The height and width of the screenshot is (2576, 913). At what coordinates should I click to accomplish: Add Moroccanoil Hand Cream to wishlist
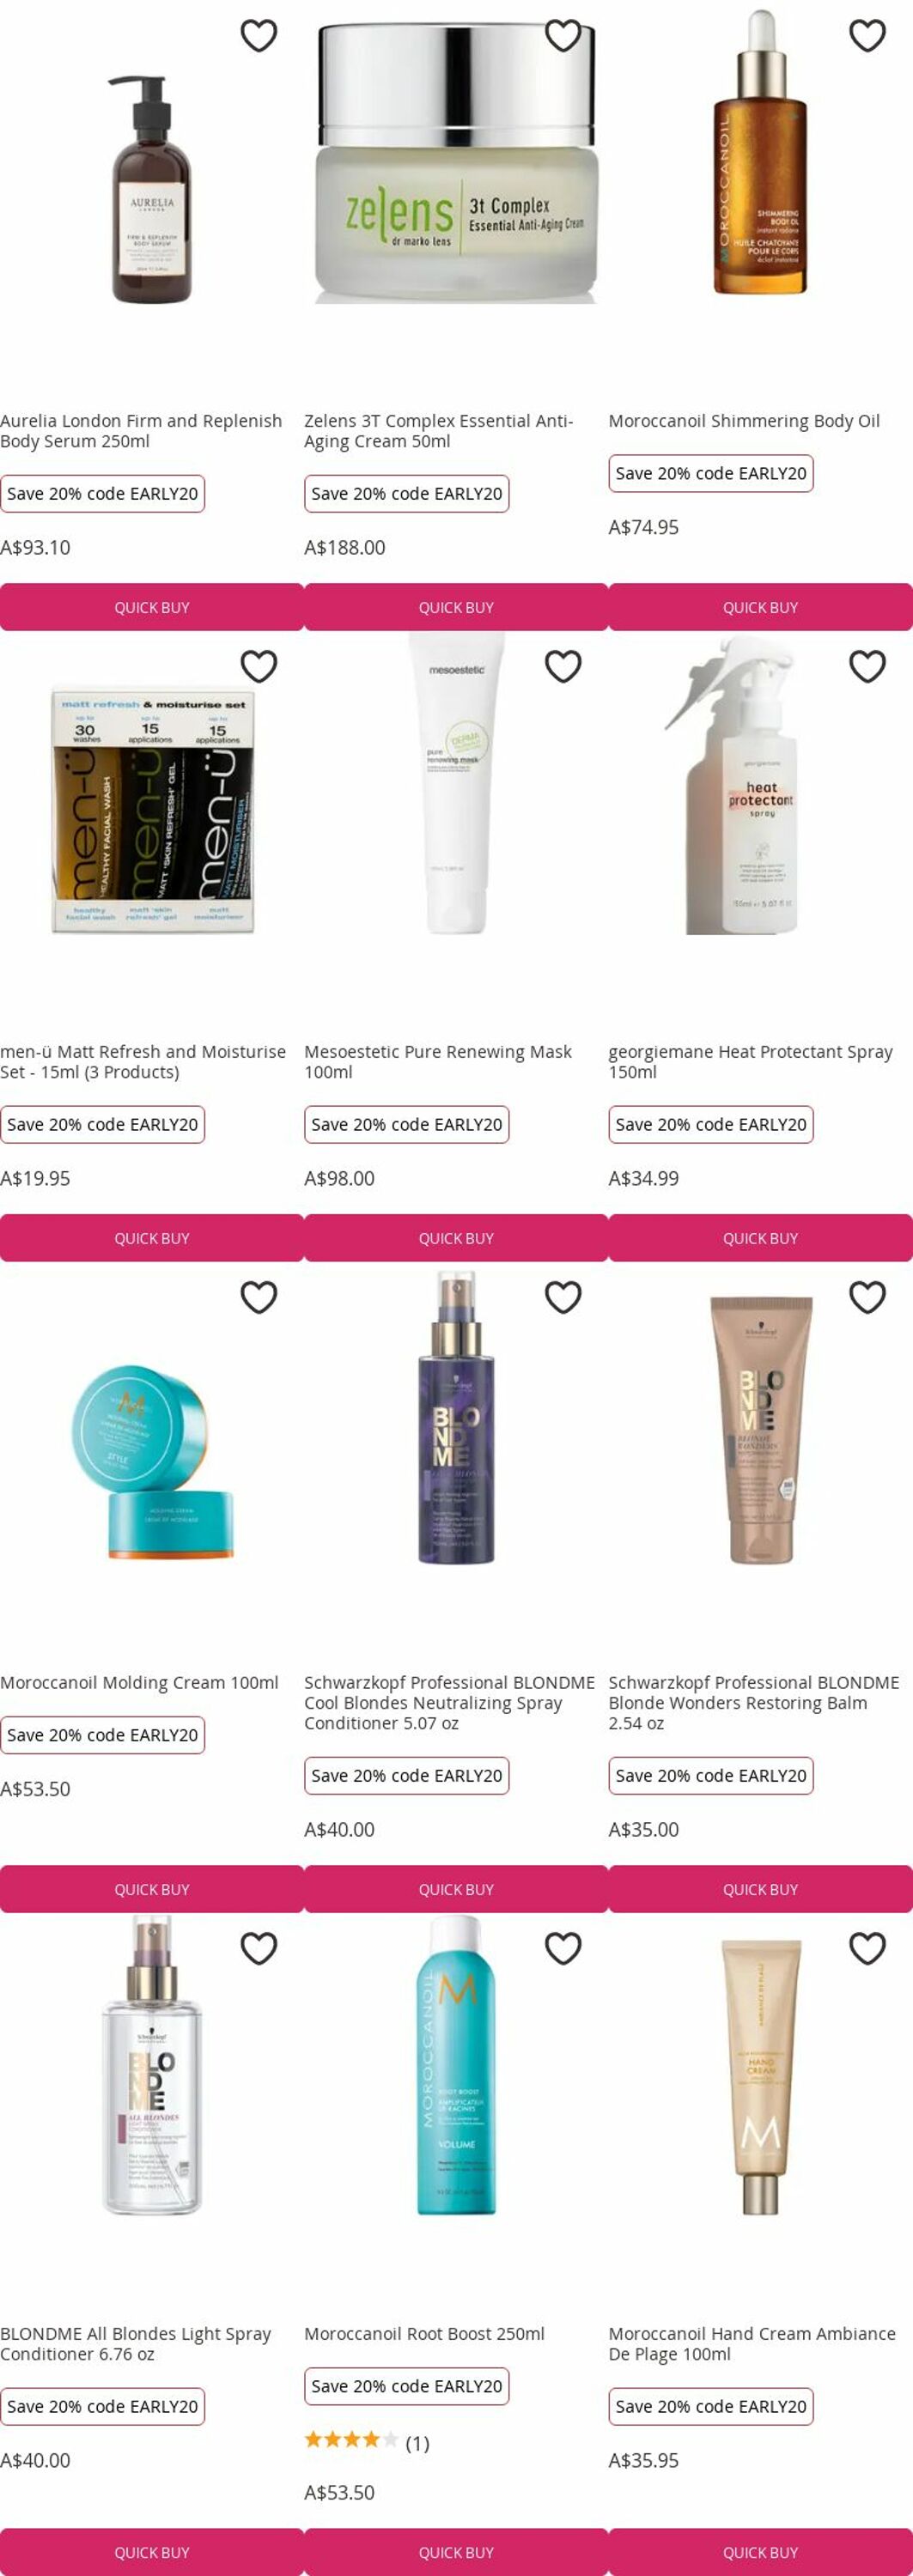[x=867, y=1948]
